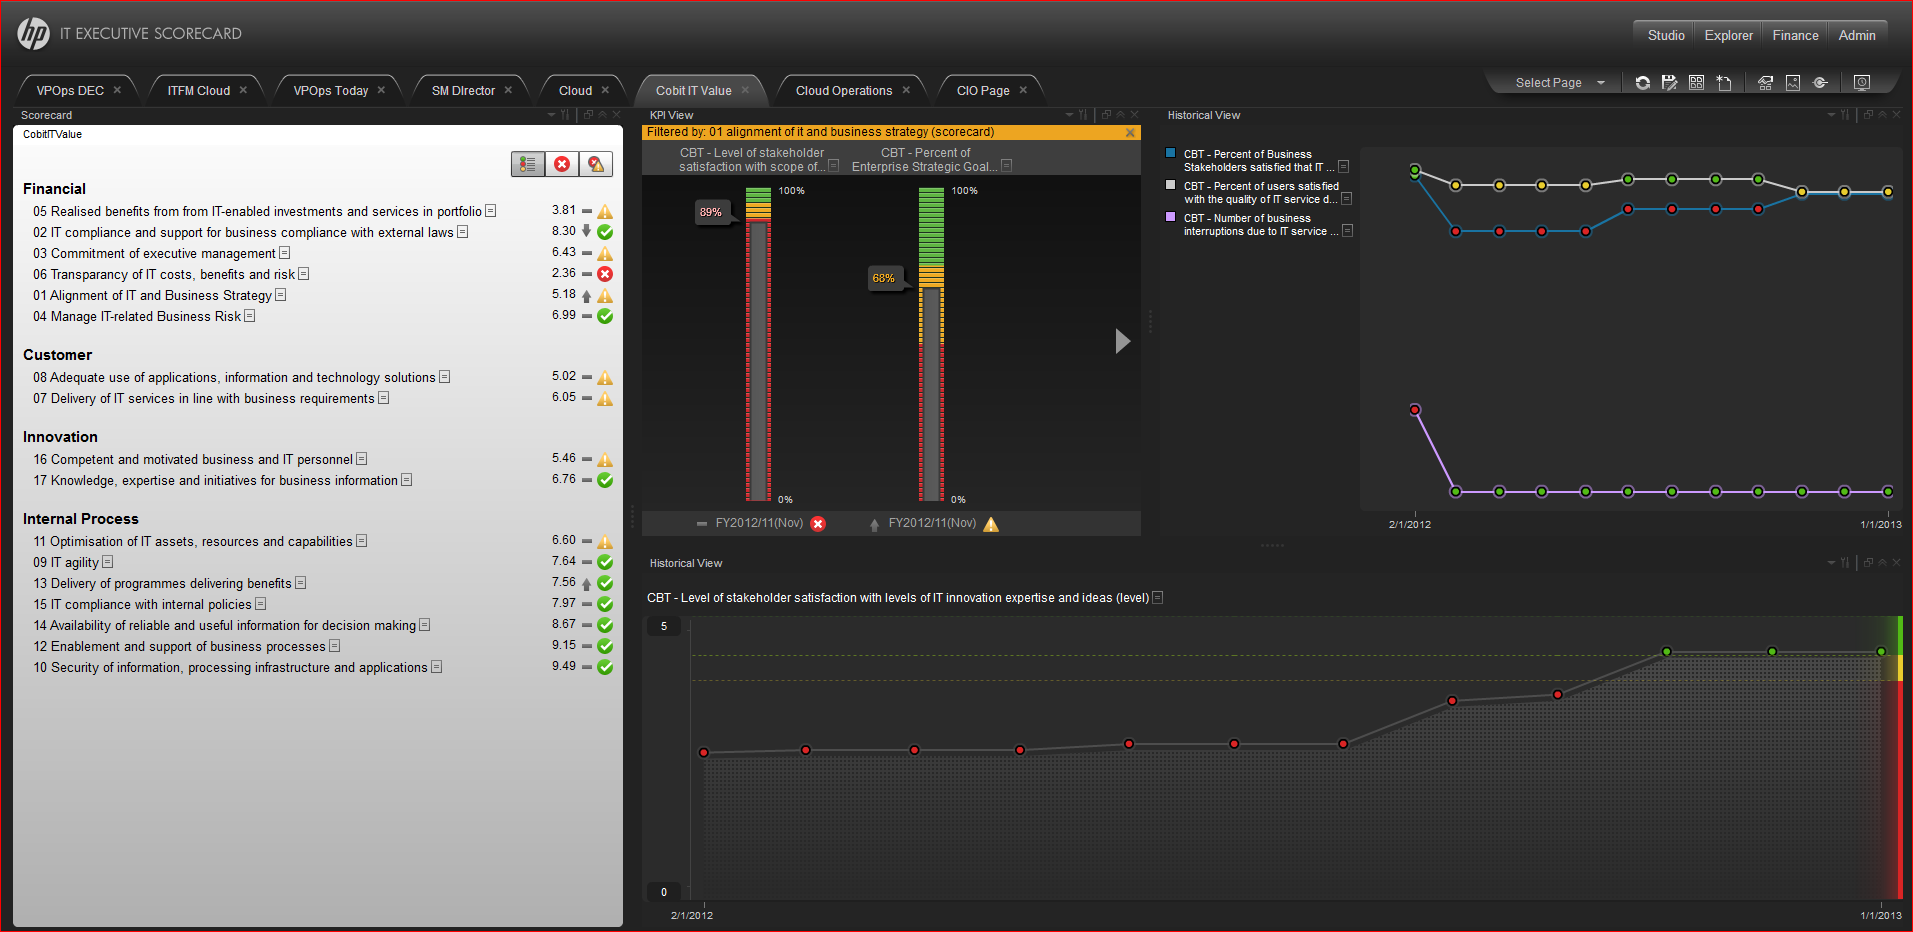This screenshot has width=1913, height=932.
Task: Click the components gallery icon in the toolbar
Action: (x=1765, y=83)
